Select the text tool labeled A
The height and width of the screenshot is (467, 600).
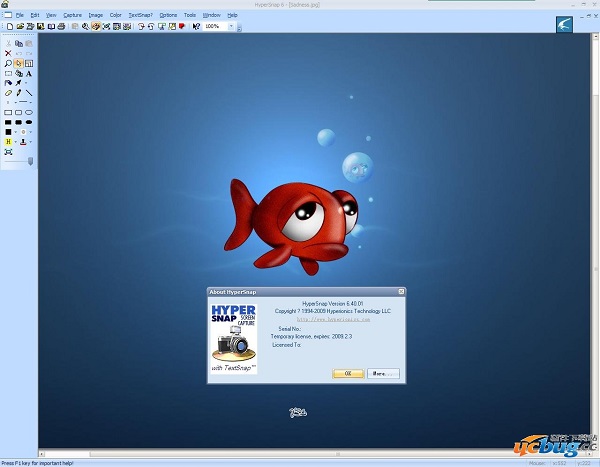29,73
